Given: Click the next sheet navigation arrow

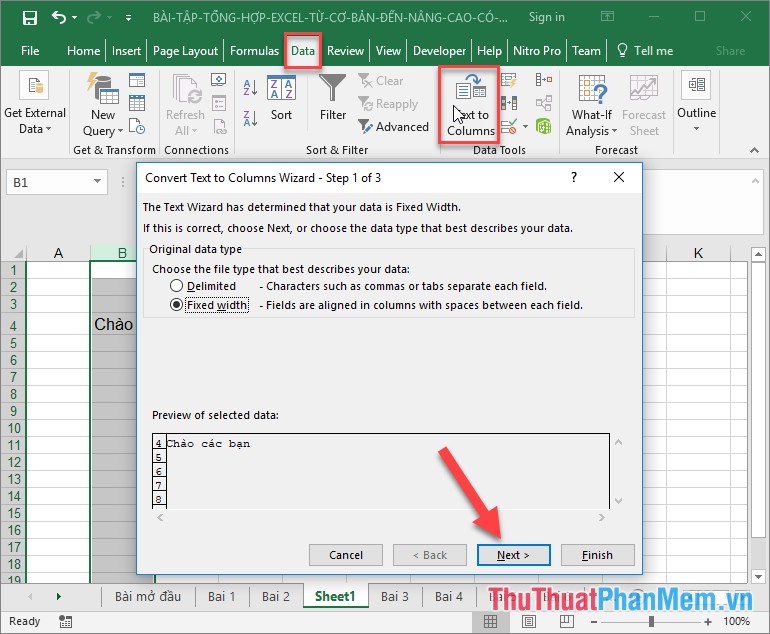Looking at the screenshot, I should pos(58,597).
